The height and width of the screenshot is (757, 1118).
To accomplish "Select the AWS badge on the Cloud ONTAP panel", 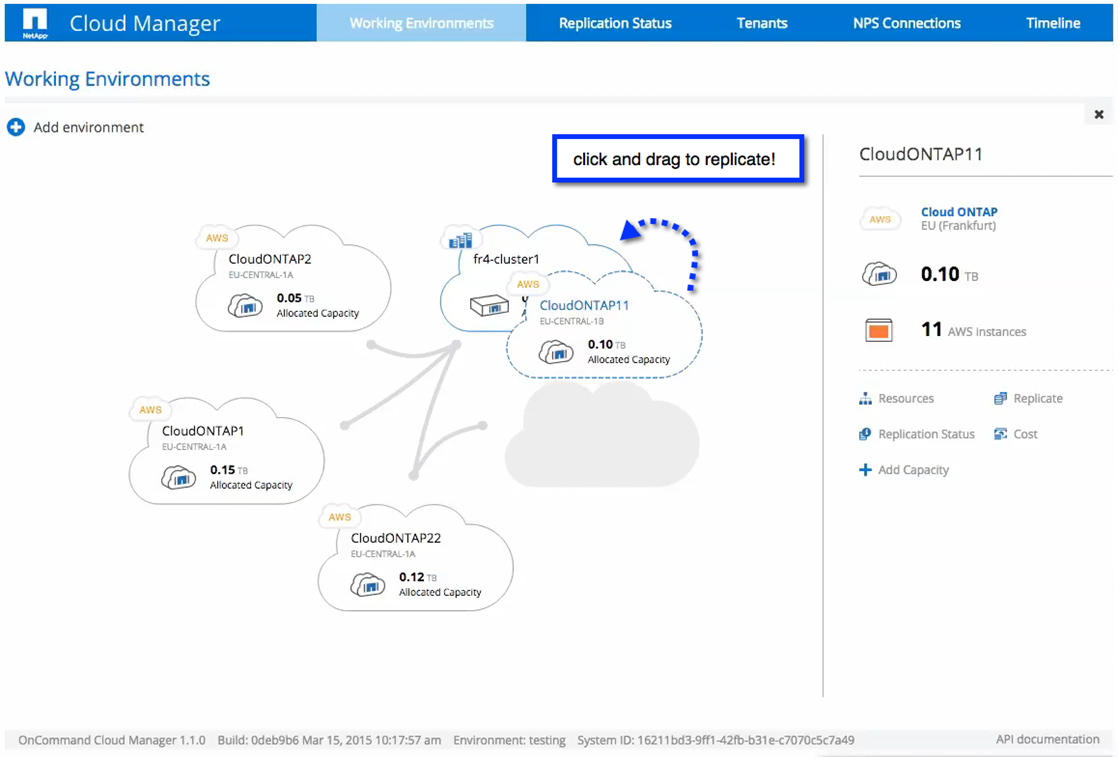I will coord(880,218).
